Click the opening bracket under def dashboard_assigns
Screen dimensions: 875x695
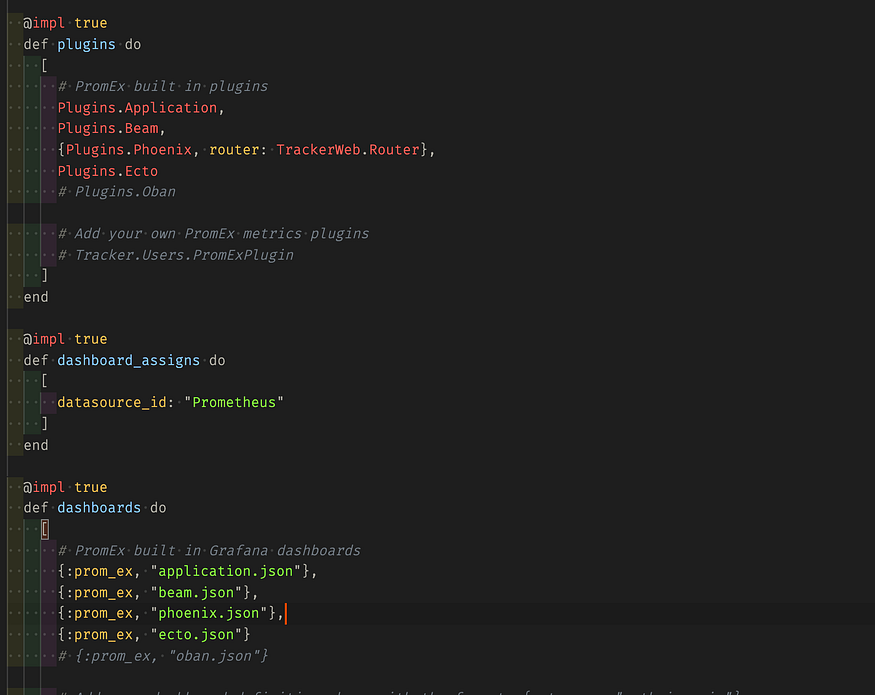click(45, 381)
